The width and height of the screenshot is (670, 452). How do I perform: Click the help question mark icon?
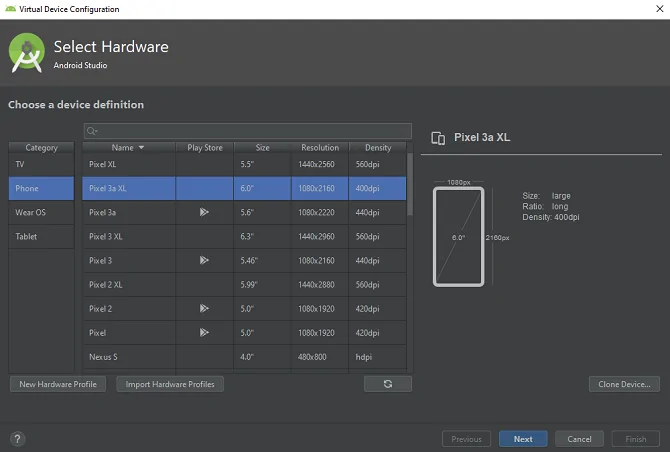click(x=18, y=439)
